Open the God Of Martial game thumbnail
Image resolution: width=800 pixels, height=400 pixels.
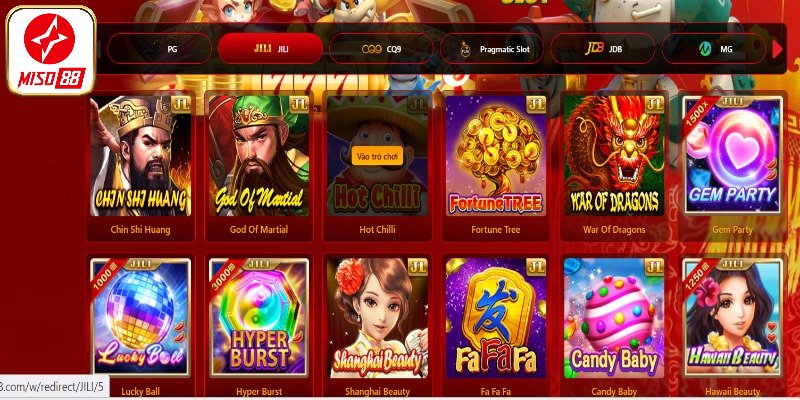259,156
